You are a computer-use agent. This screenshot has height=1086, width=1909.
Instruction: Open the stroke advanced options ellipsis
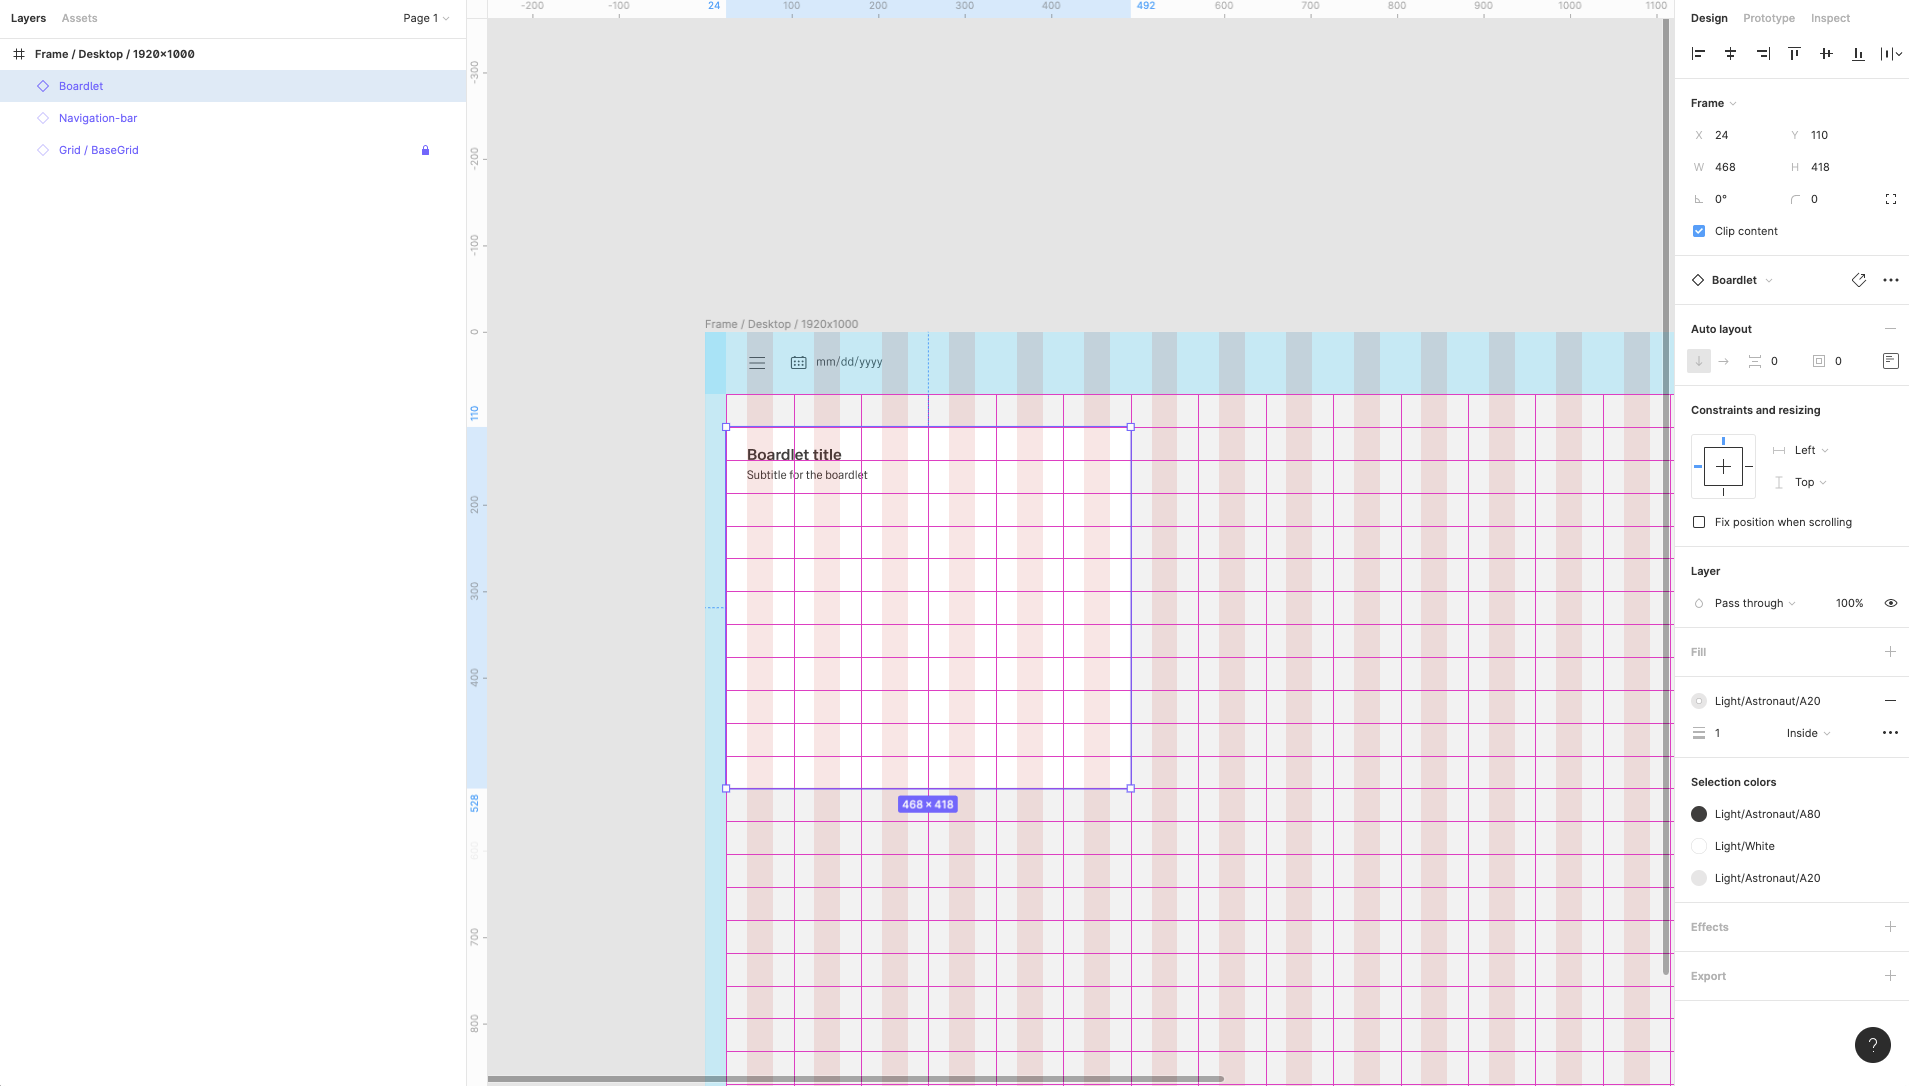1890,733
